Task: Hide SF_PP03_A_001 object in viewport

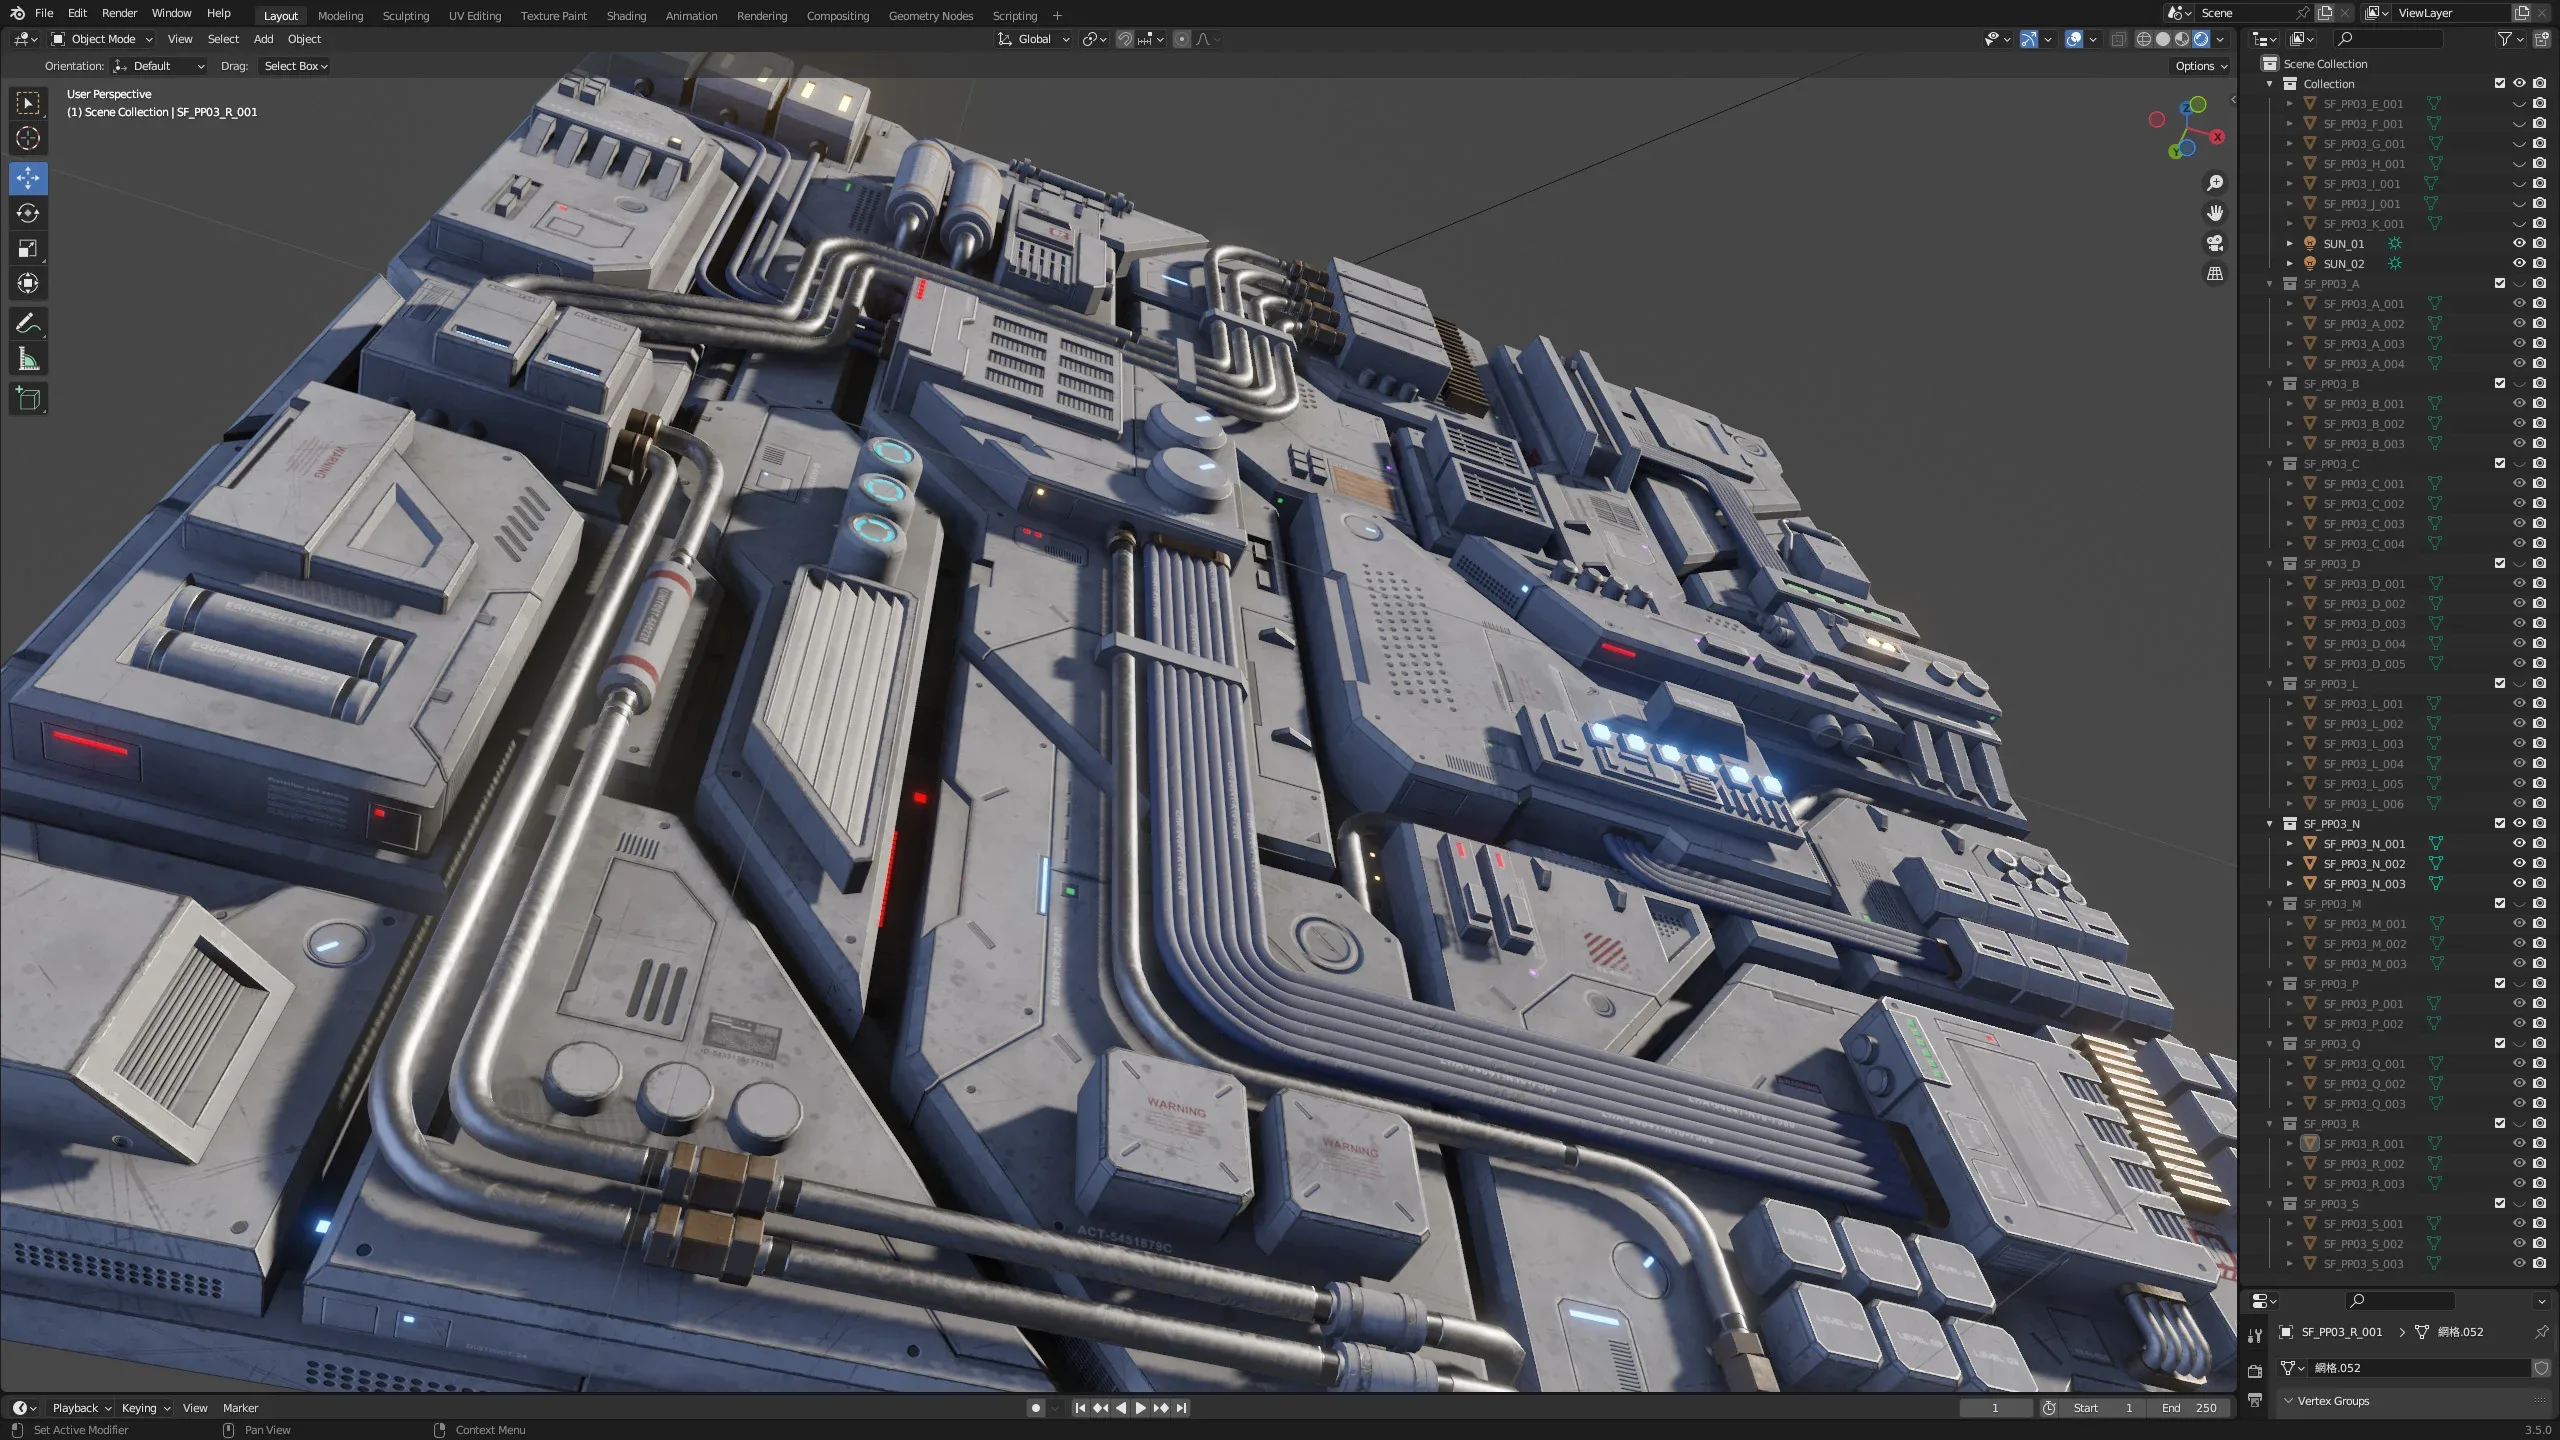Action: 2519,304
